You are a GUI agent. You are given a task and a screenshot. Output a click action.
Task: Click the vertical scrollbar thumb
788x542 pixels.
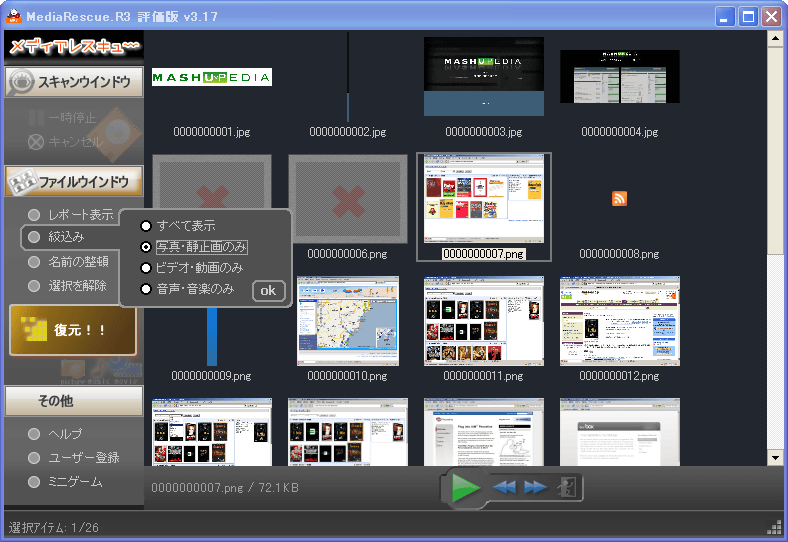pyautogui.click(x=774, y=151)
